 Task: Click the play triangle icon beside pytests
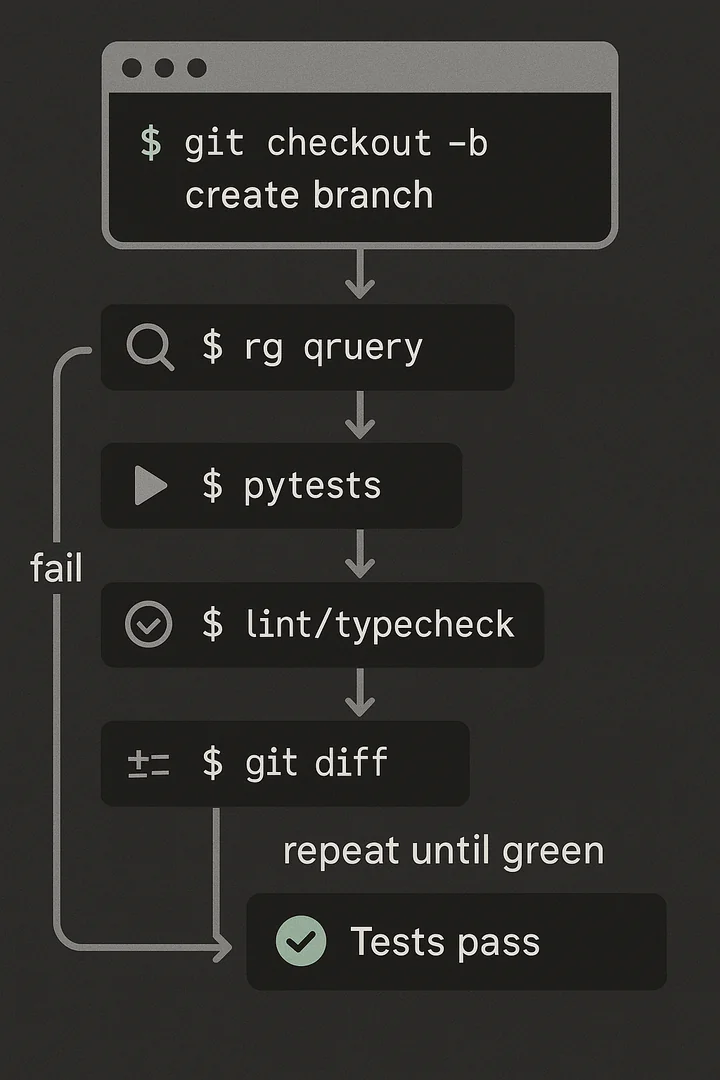pyautogui.click(x=151, y=486)
